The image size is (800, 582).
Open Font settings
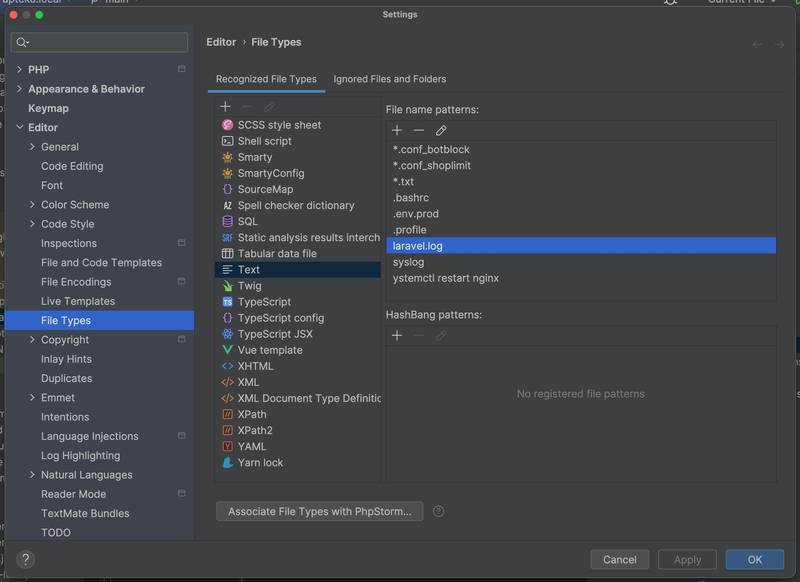[52, 186]
